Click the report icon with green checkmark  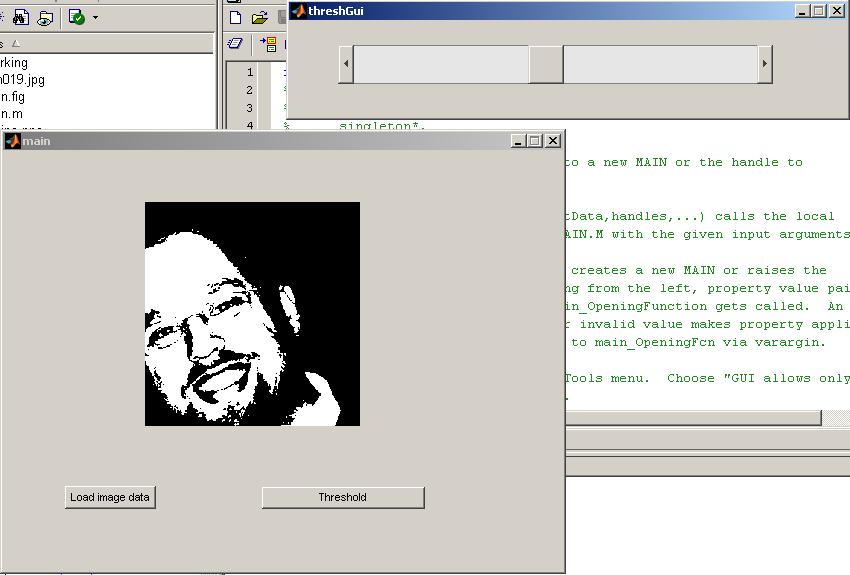[x=76, y=17]
